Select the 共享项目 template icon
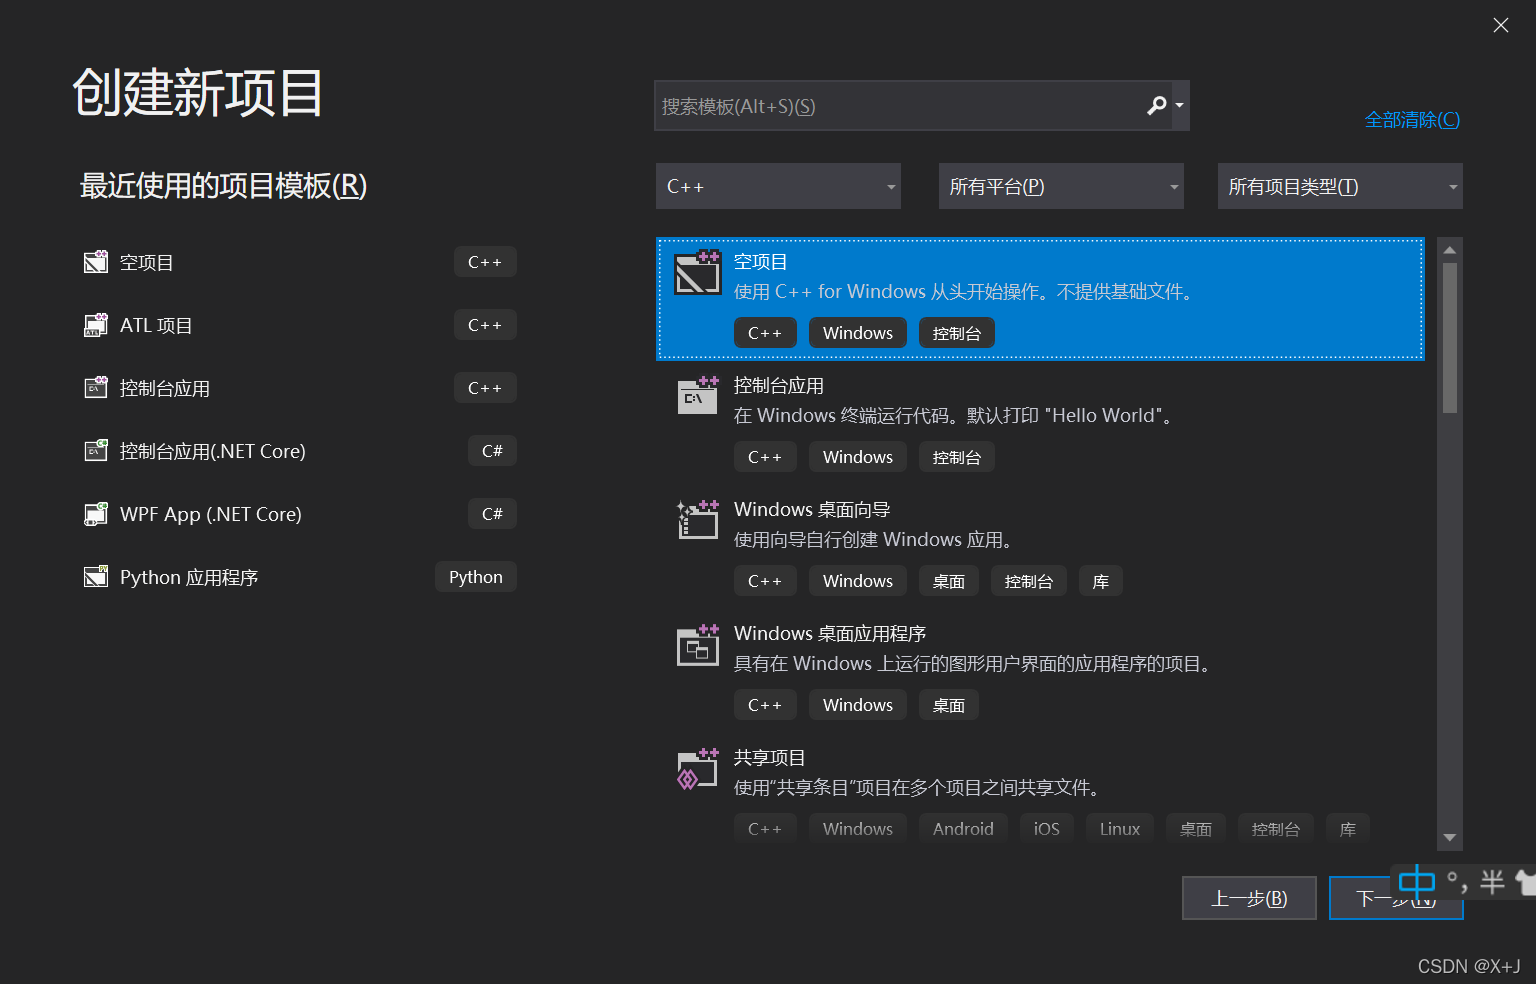 pos(697,769)
